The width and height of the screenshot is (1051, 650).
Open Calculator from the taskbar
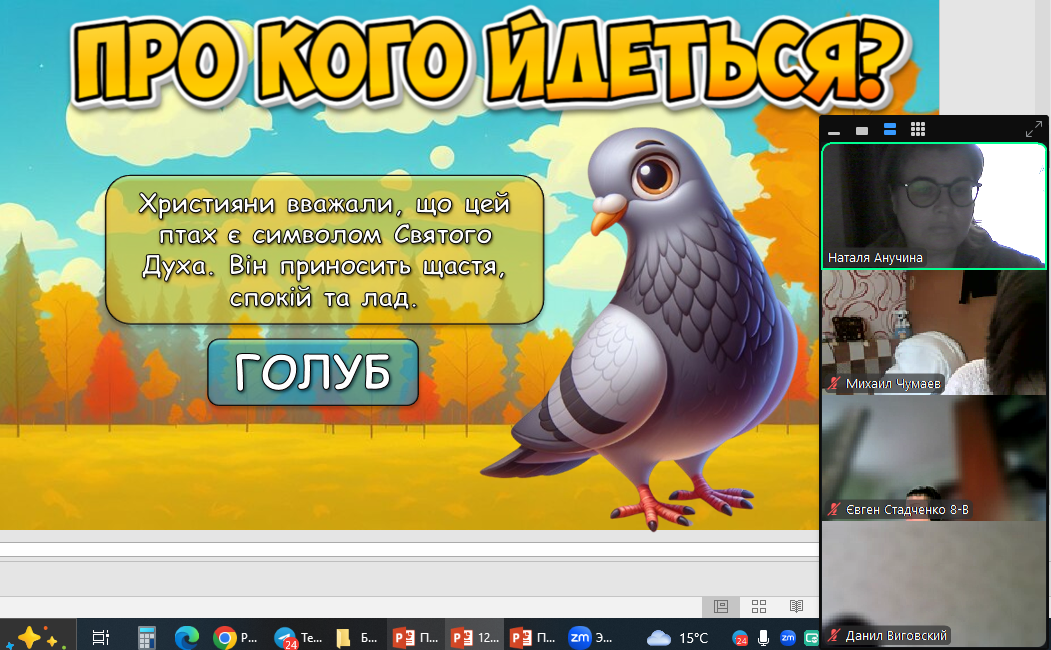[x=147, y=637]
